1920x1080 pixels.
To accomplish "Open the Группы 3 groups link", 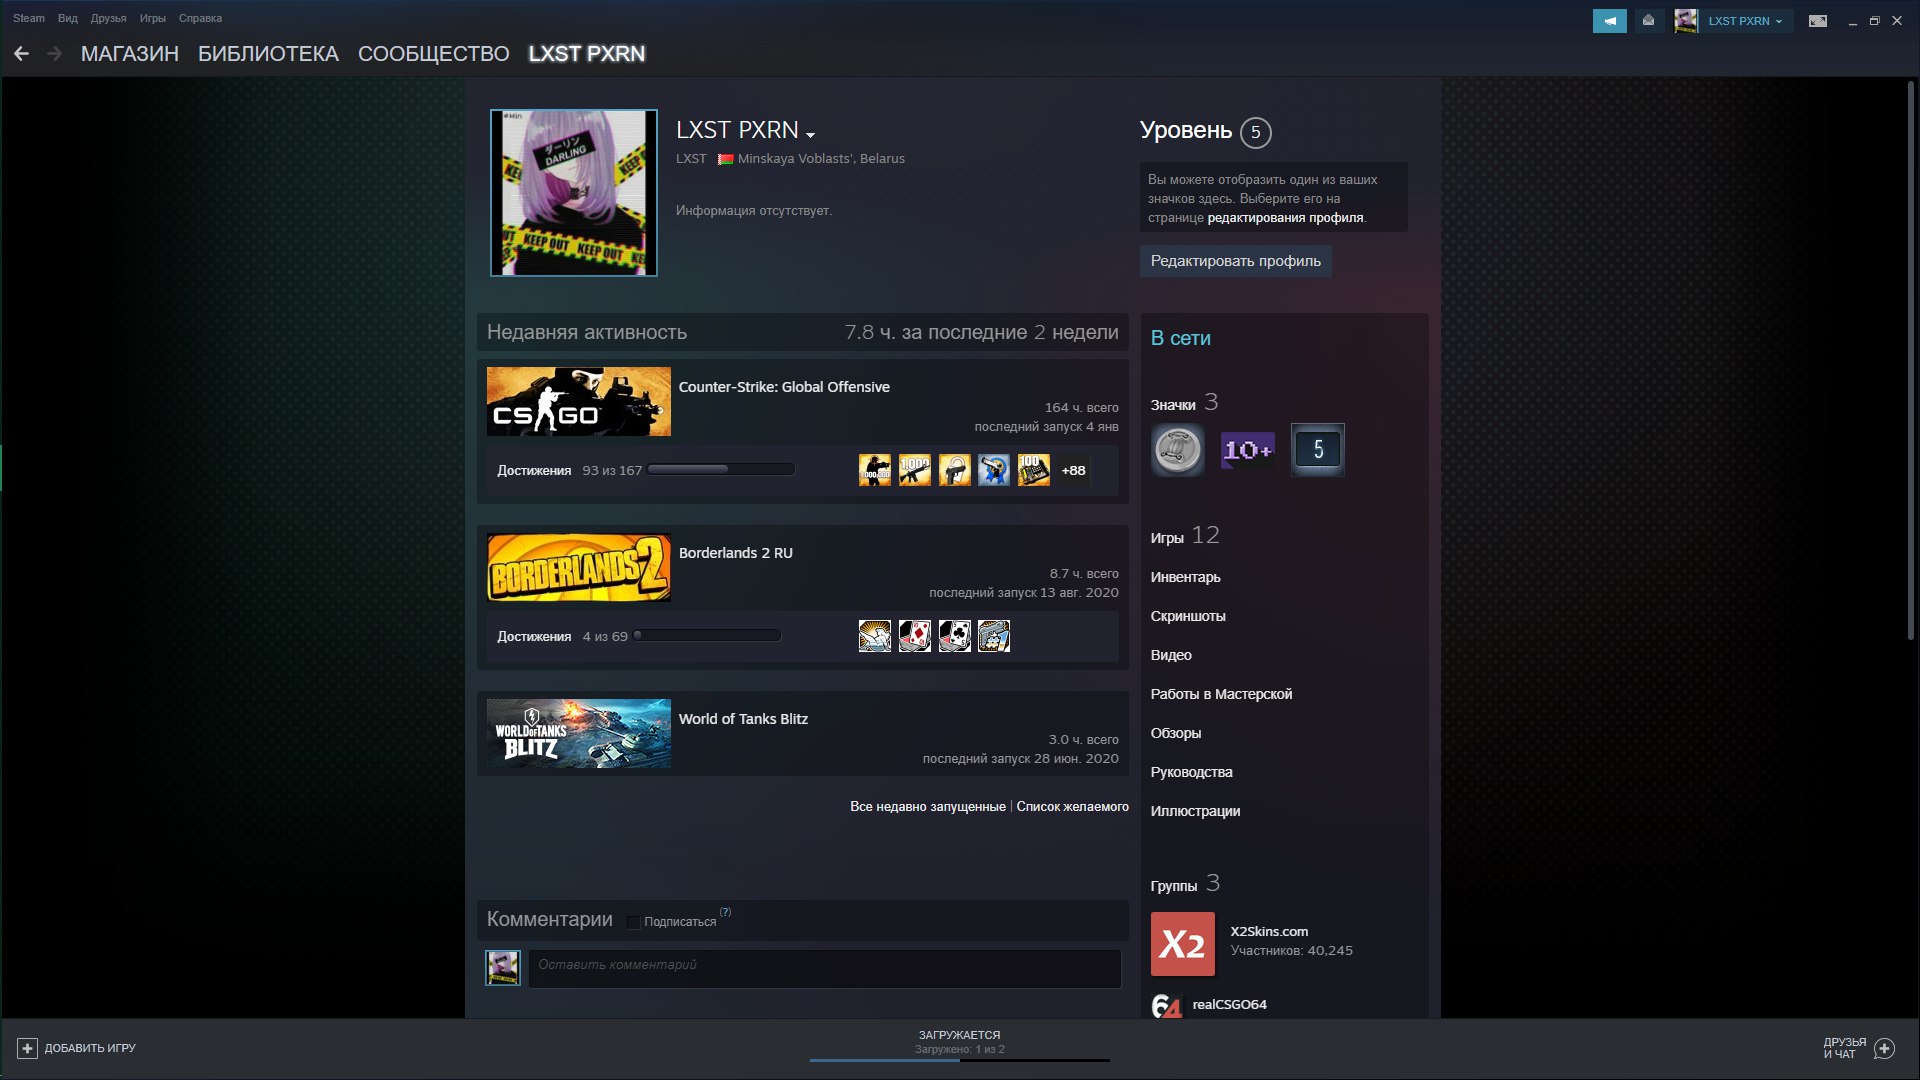I will pyautogui.click(x=1185, y=884).
